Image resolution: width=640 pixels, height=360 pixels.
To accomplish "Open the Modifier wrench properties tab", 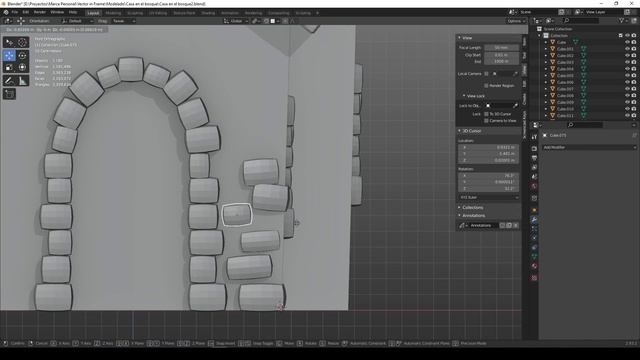I will click(x=534, y=220).
